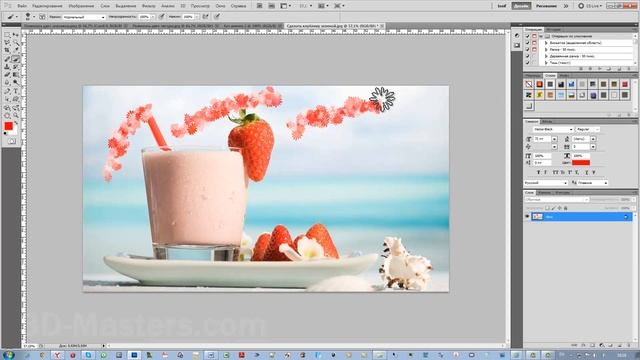Select the Move tool
Viewport: 640px width, 360px height.
click(16, 35)
